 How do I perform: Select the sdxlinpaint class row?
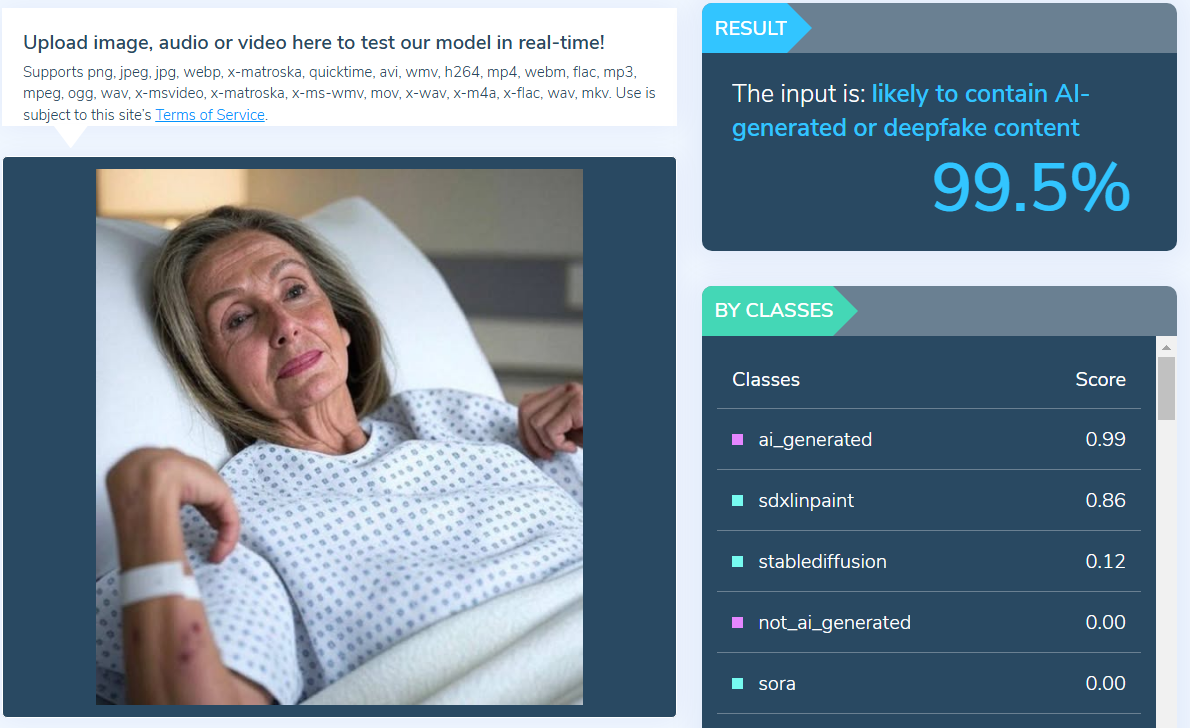(x=929, y=500)
